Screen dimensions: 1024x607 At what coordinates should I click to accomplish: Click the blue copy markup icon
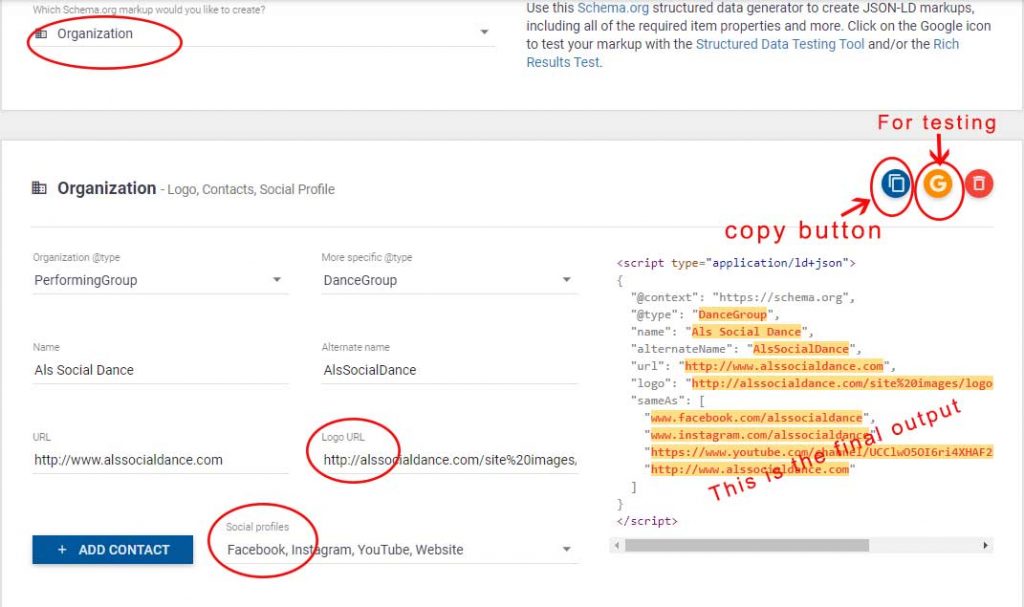pyautogui.click(x=896, y=184)
